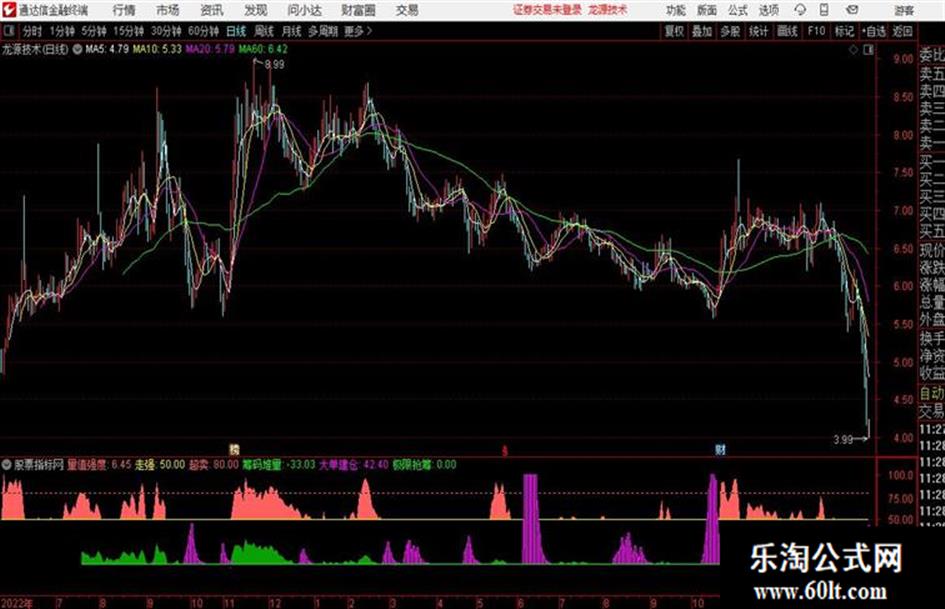The width and height of the screenshot is (945, 609).
Task: Click the 2022年 date axis label
Action: coord(17,603)
